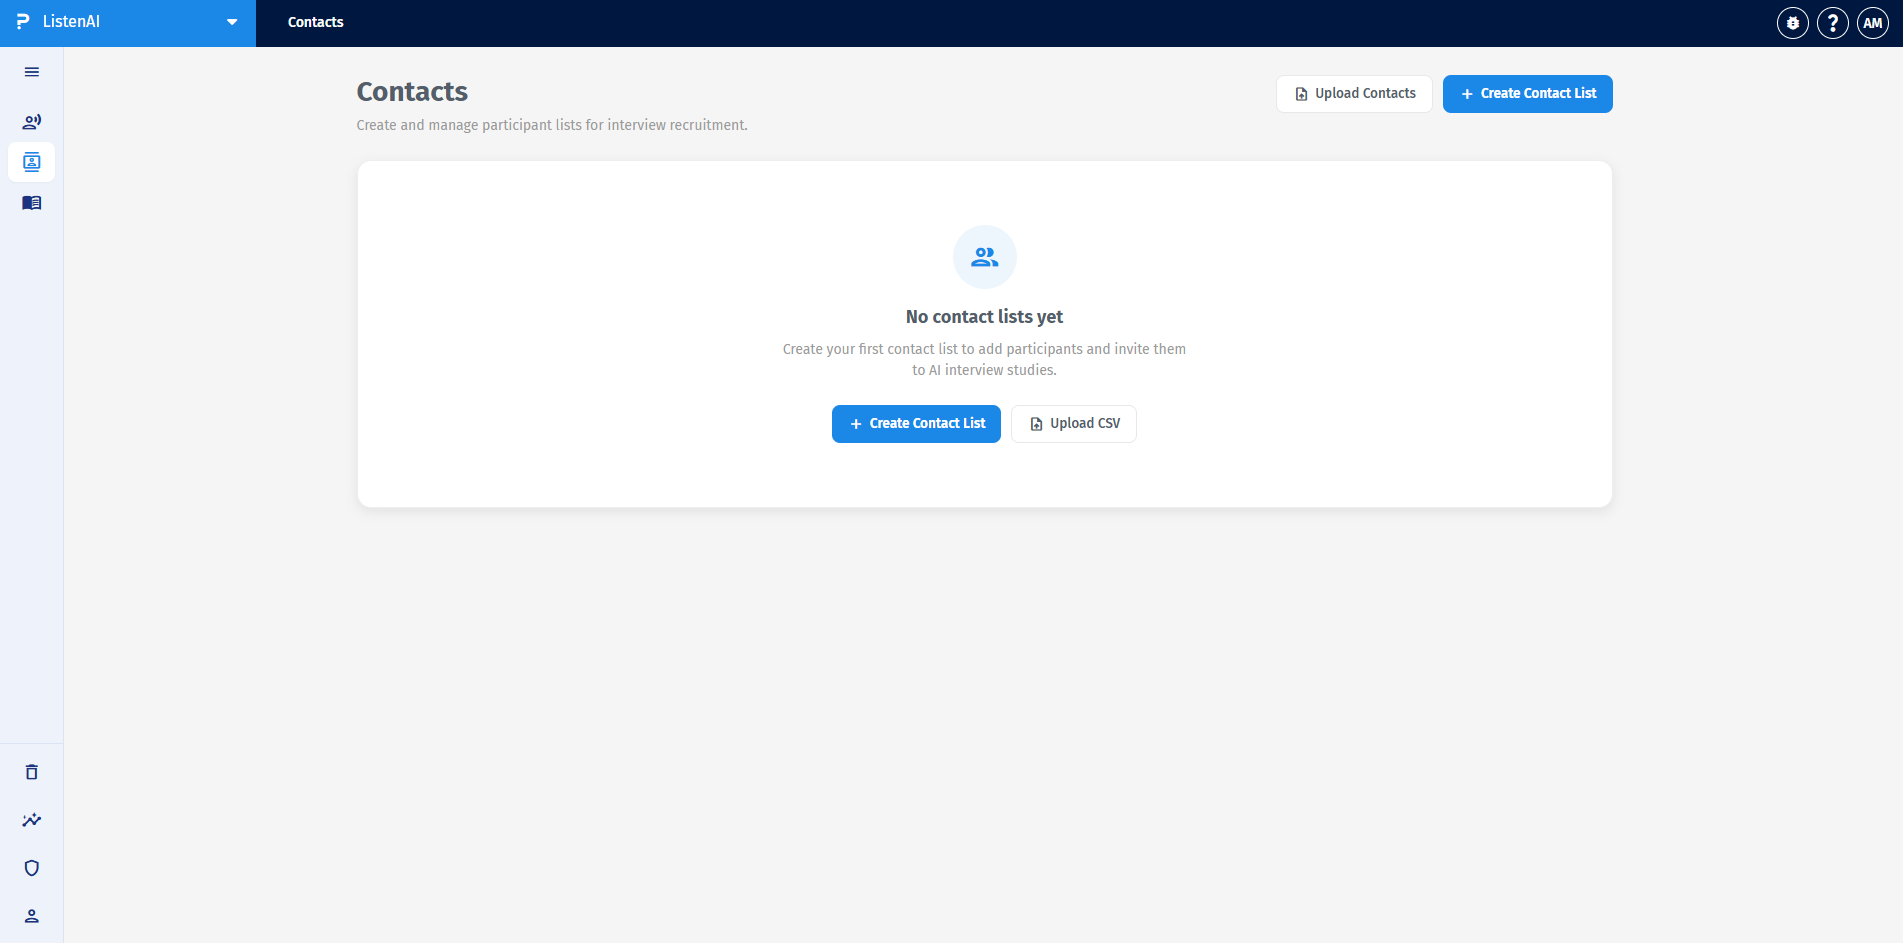The image size is (1903, 943).
Task: Click the center Create Contact List button
Action: click(x=916, y=424)
